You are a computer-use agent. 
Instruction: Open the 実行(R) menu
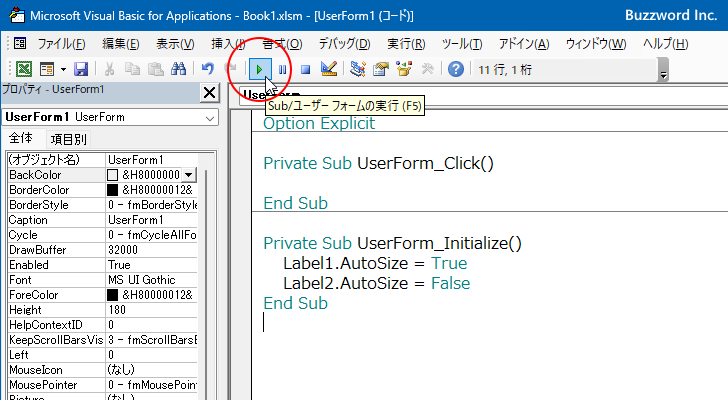coord(406,44)
